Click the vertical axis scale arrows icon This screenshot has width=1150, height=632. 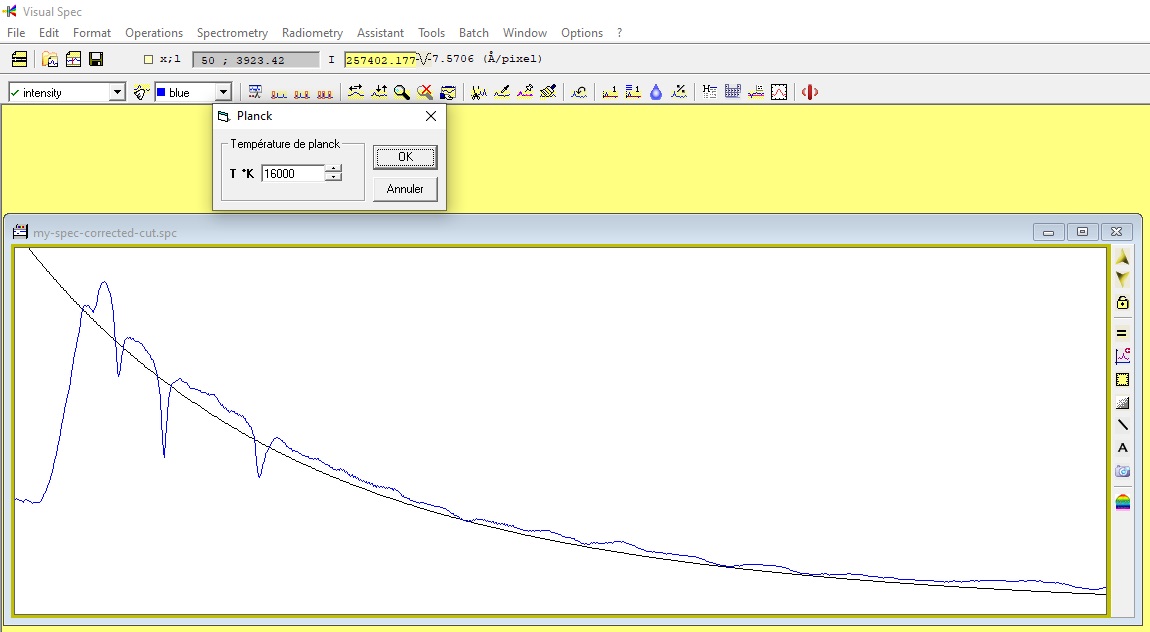point(379,92)
